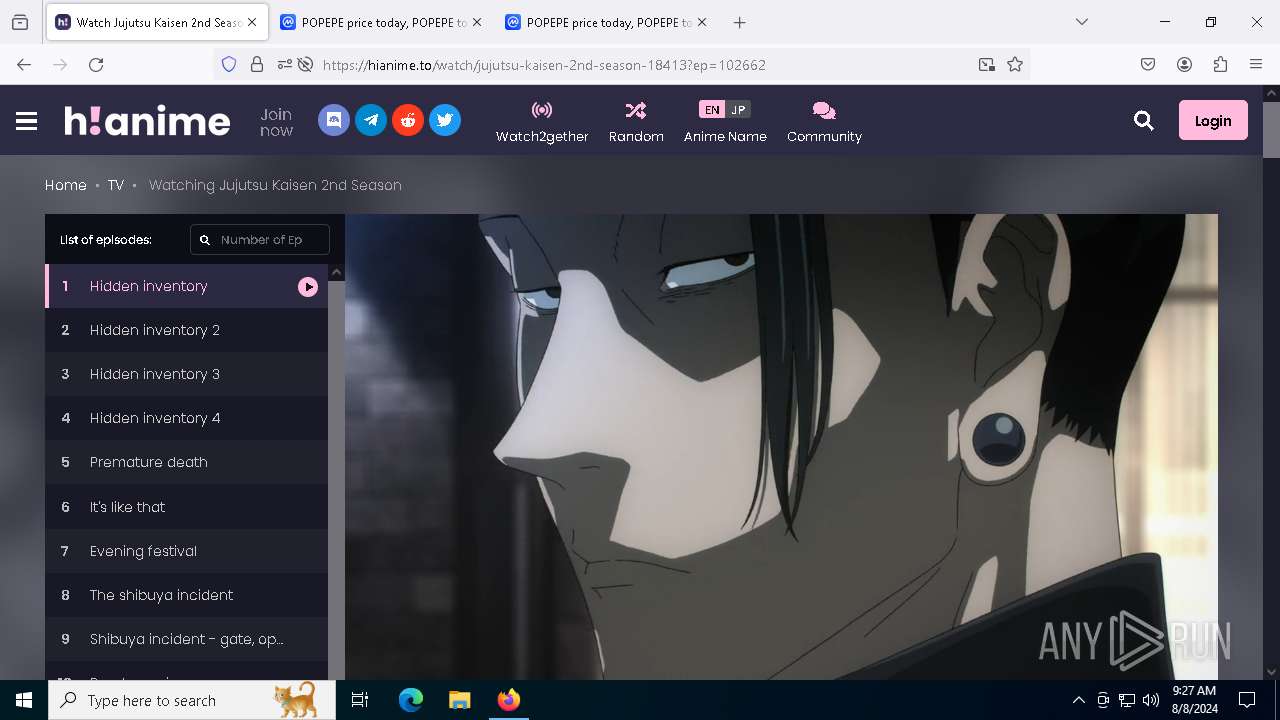This screenshot has width=1280, height=720.
Task: Close the Jujutsu Kaisen tab
Action: [252, 22]
